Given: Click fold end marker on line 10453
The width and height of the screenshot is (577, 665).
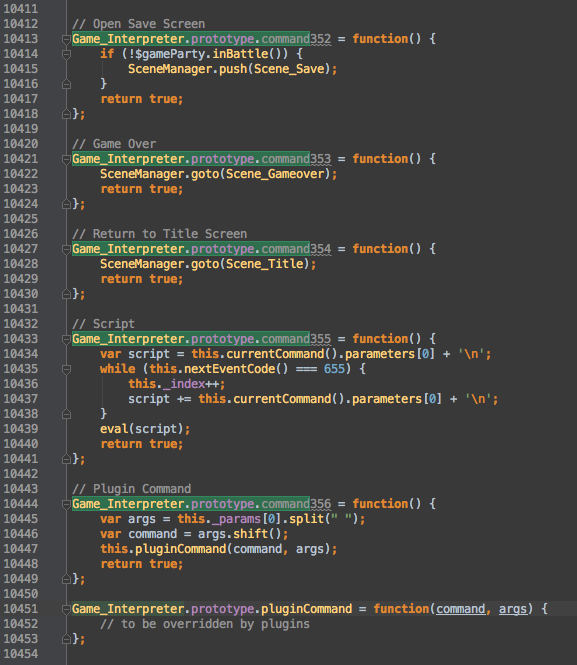Looking at the screenshot, I should coord(66,639).
